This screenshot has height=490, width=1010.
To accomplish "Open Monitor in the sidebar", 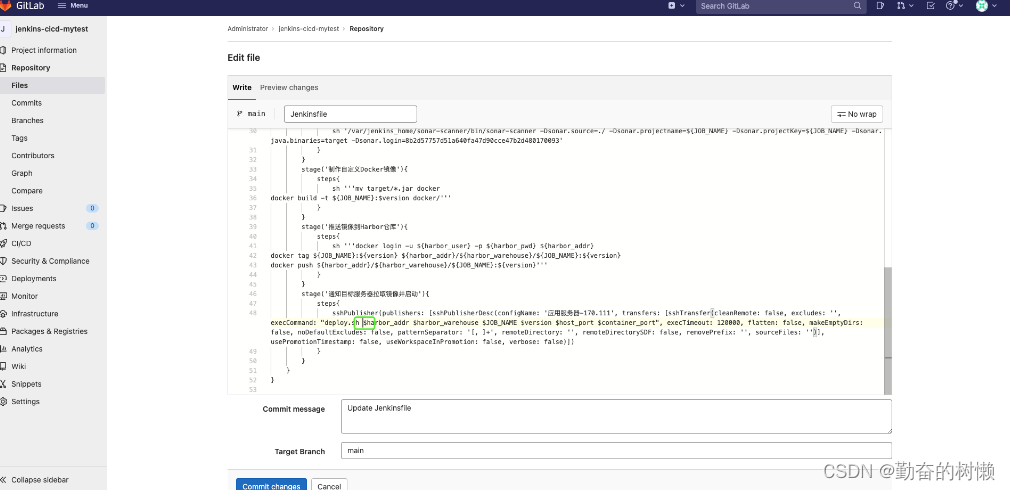I will tap(24, 296).
